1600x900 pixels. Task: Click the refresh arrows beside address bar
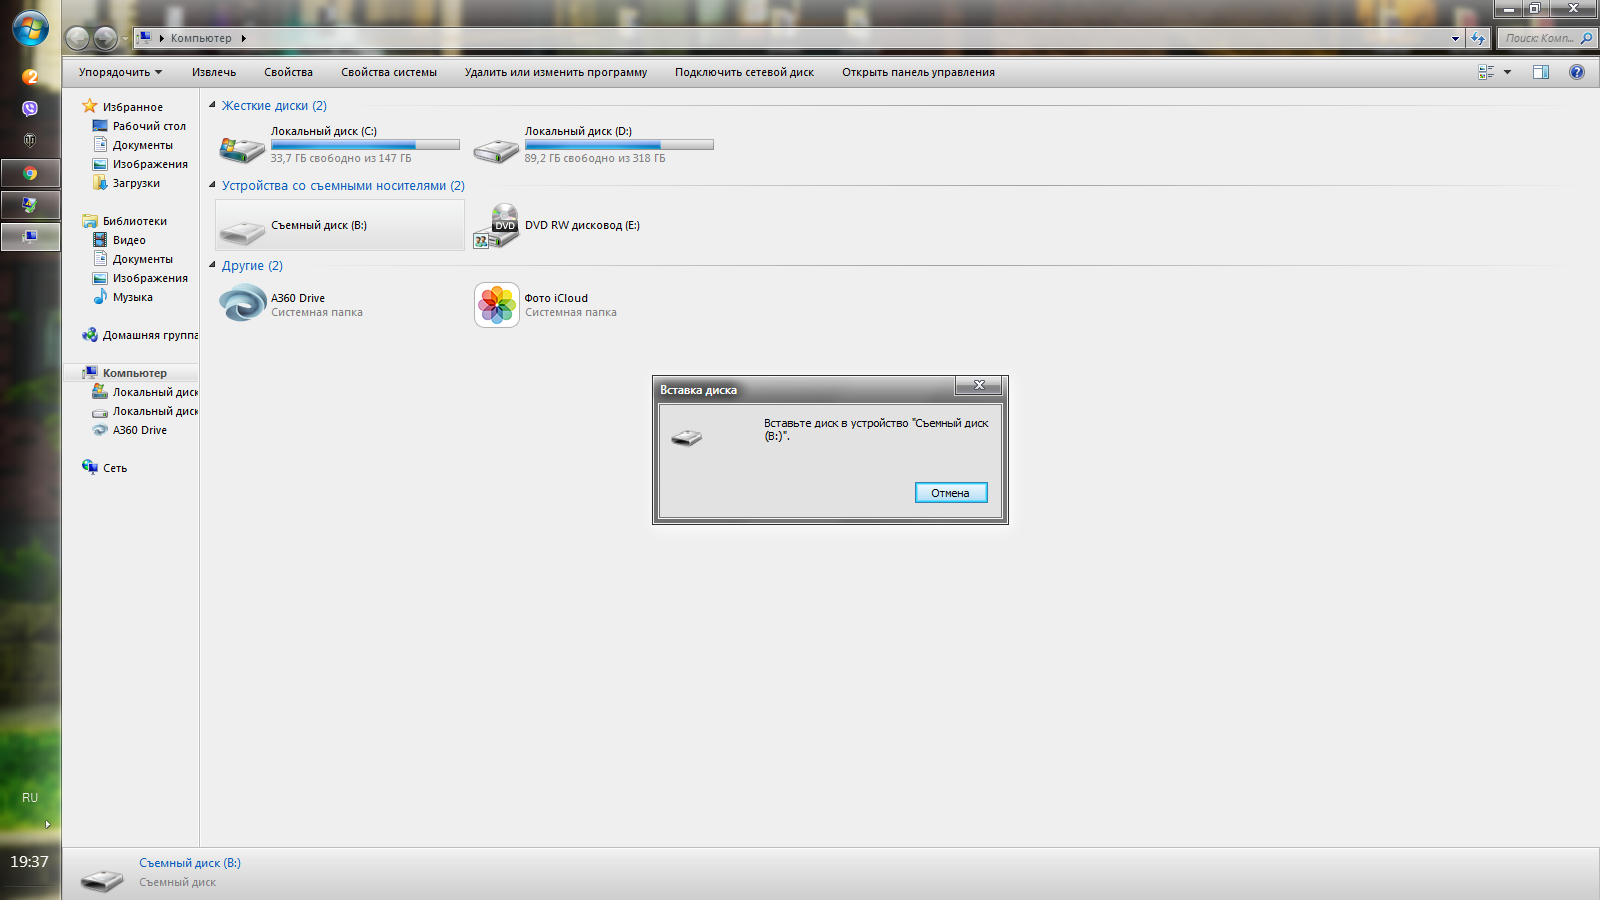pos(1478,38)
